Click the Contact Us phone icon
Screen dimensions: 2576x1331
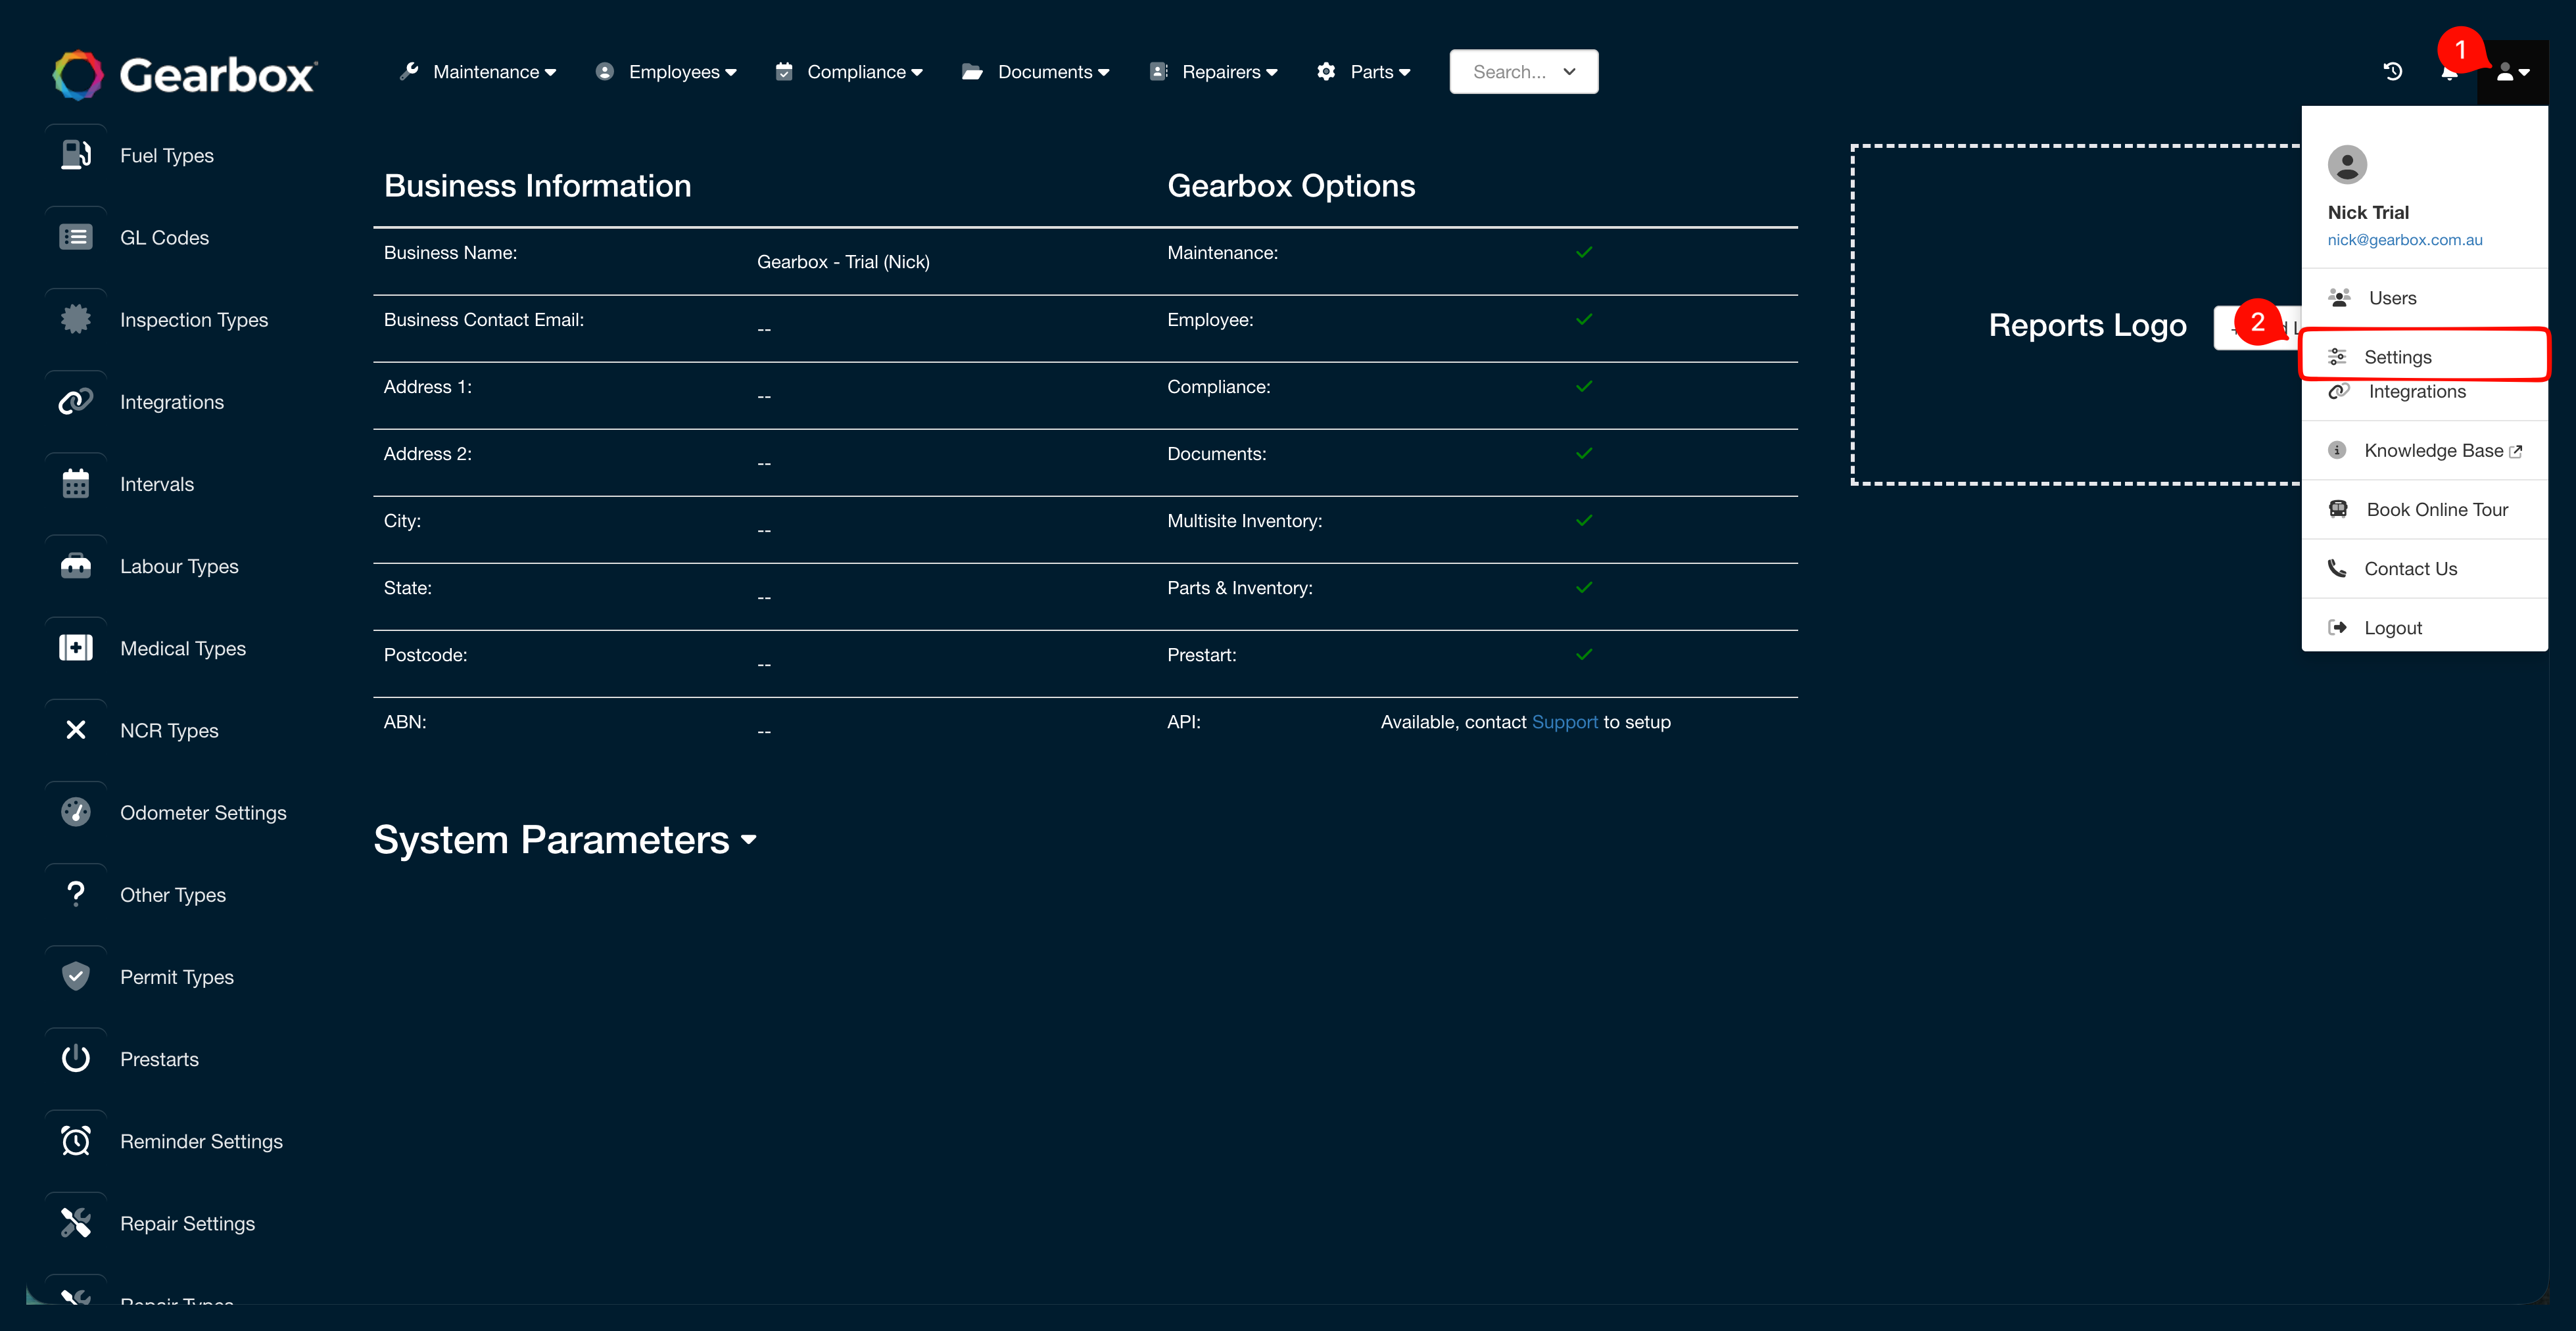click(2337, 568)
